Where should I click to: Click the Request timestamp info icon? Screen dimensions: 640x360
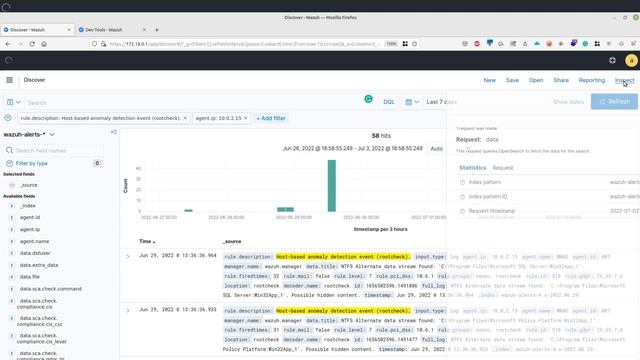(x=462, y=211)
